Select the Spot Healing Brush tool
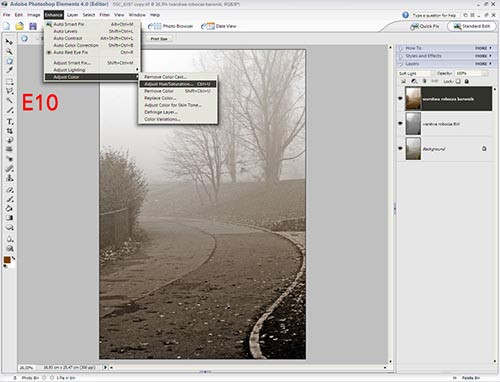 [x=9, y=169]
